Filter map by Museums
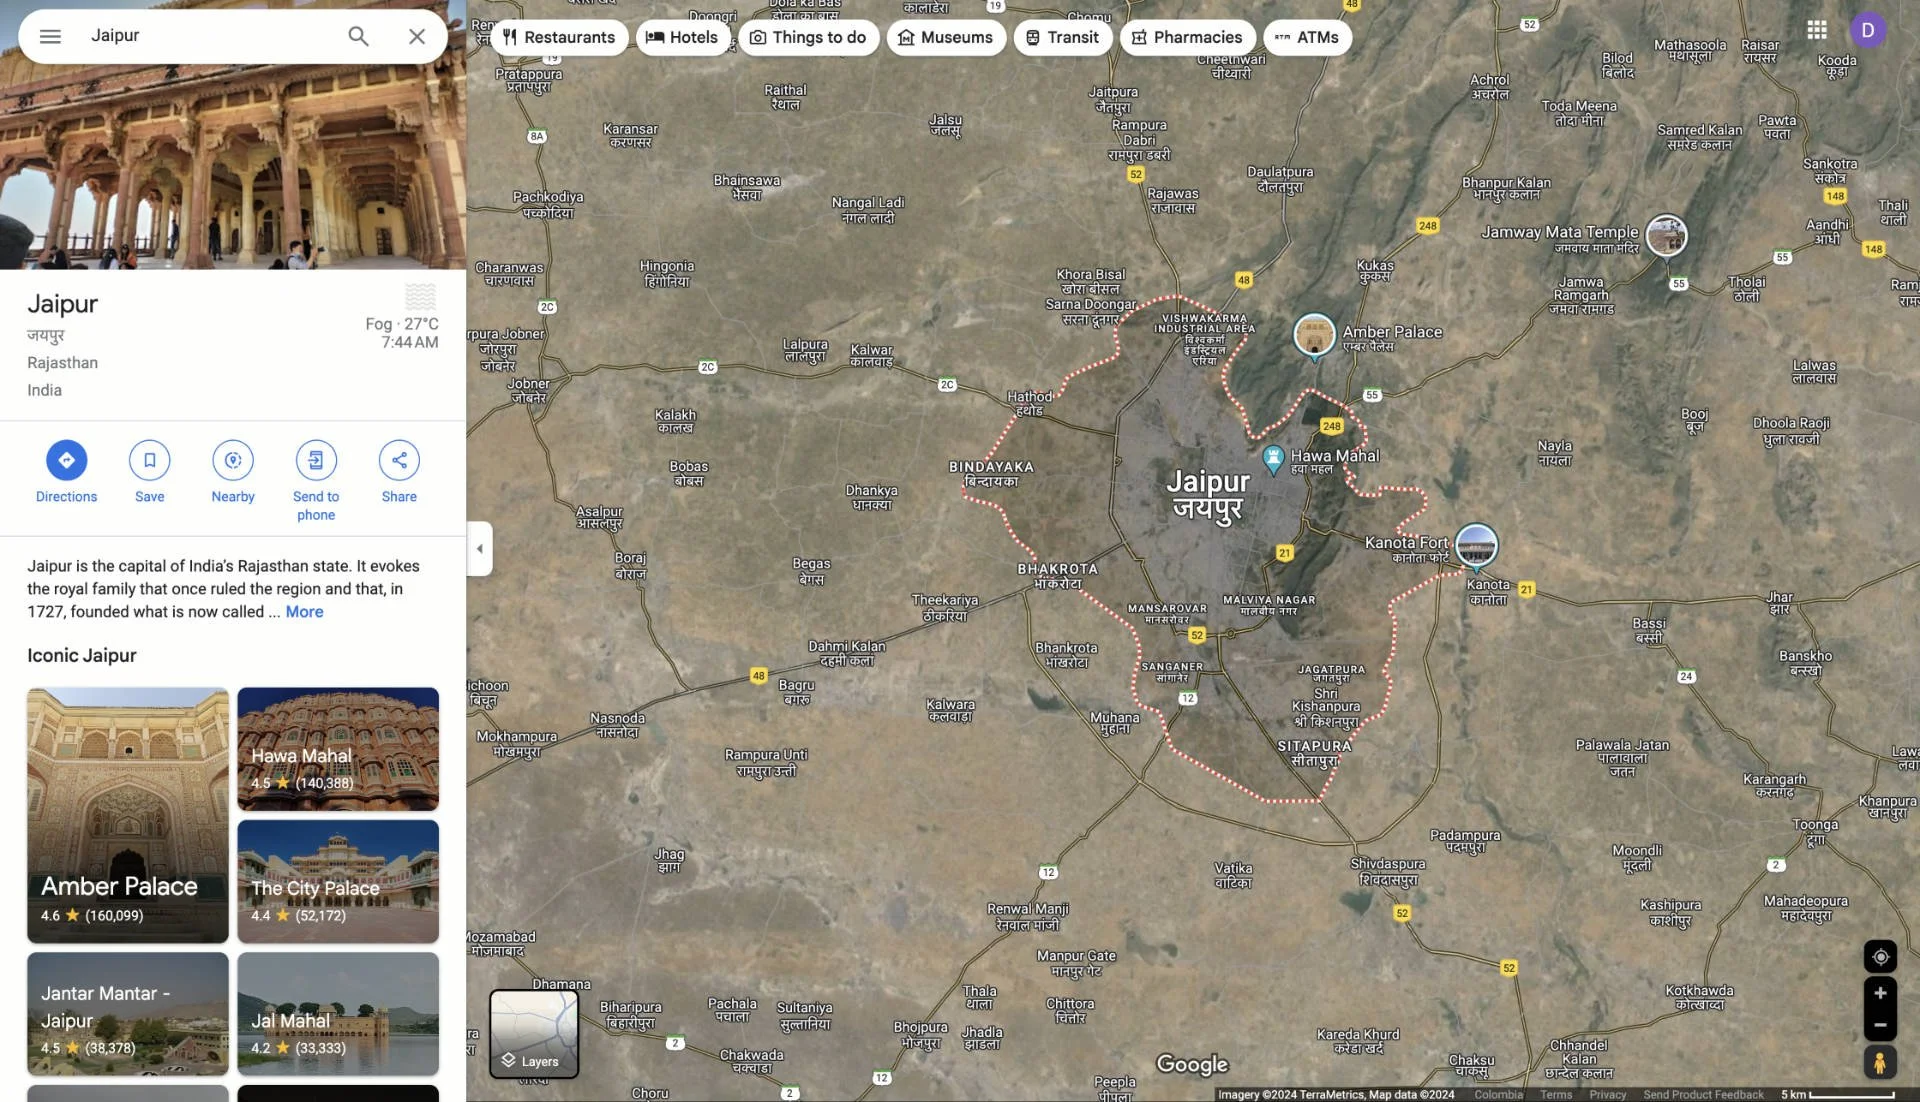1920x1102 pixels. coord(946,37)
